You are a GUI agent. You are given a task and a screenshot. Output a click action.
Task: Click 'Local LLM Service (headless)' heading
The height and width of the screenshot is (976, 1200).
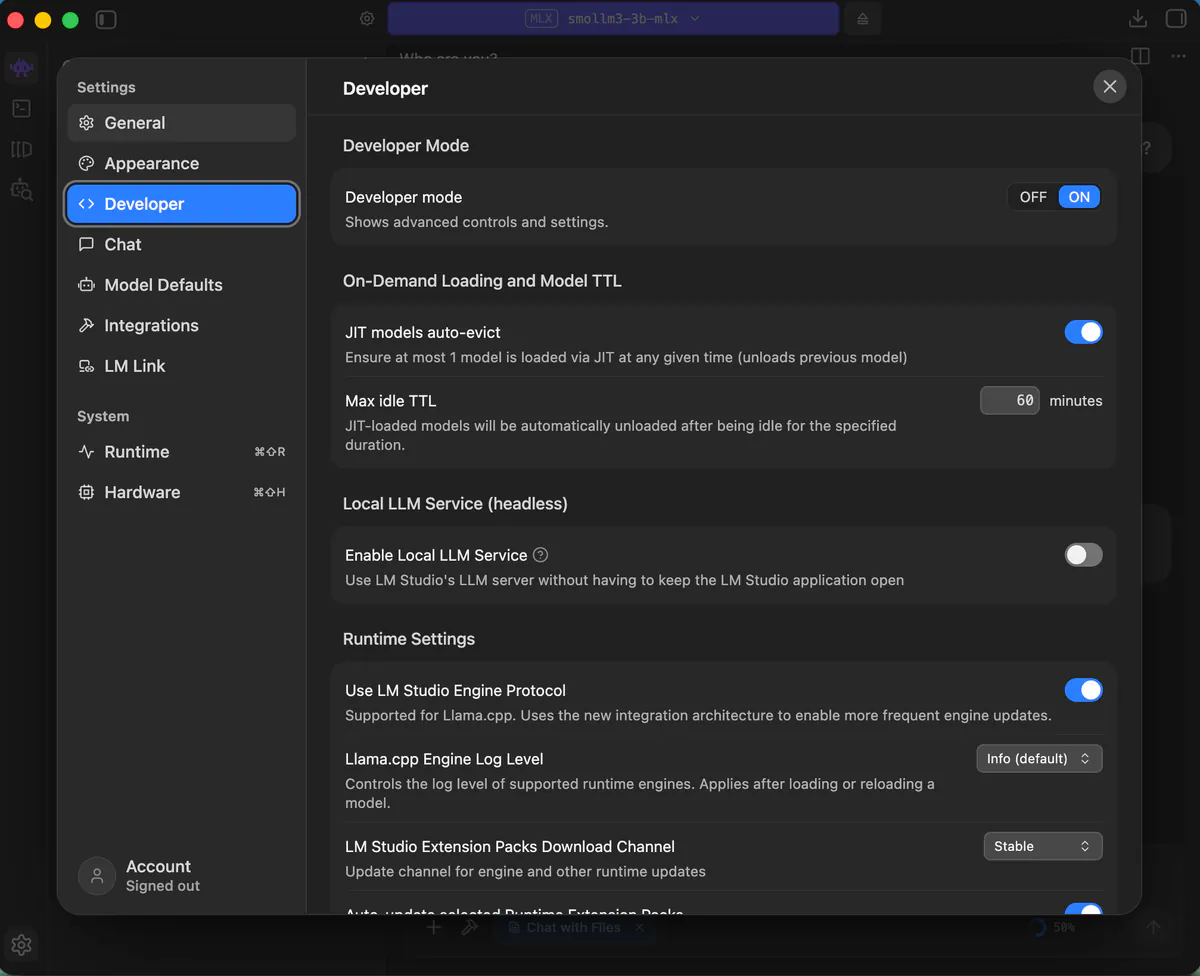[455, 504]
